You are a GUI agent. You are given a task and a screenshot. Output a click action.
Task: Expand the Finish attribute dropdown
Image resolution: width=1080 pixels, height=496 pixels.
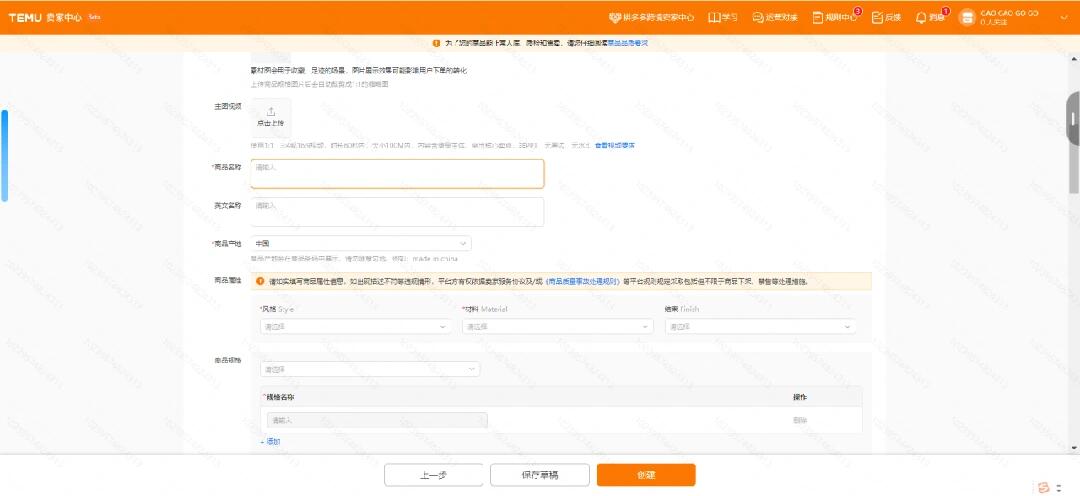760,327
